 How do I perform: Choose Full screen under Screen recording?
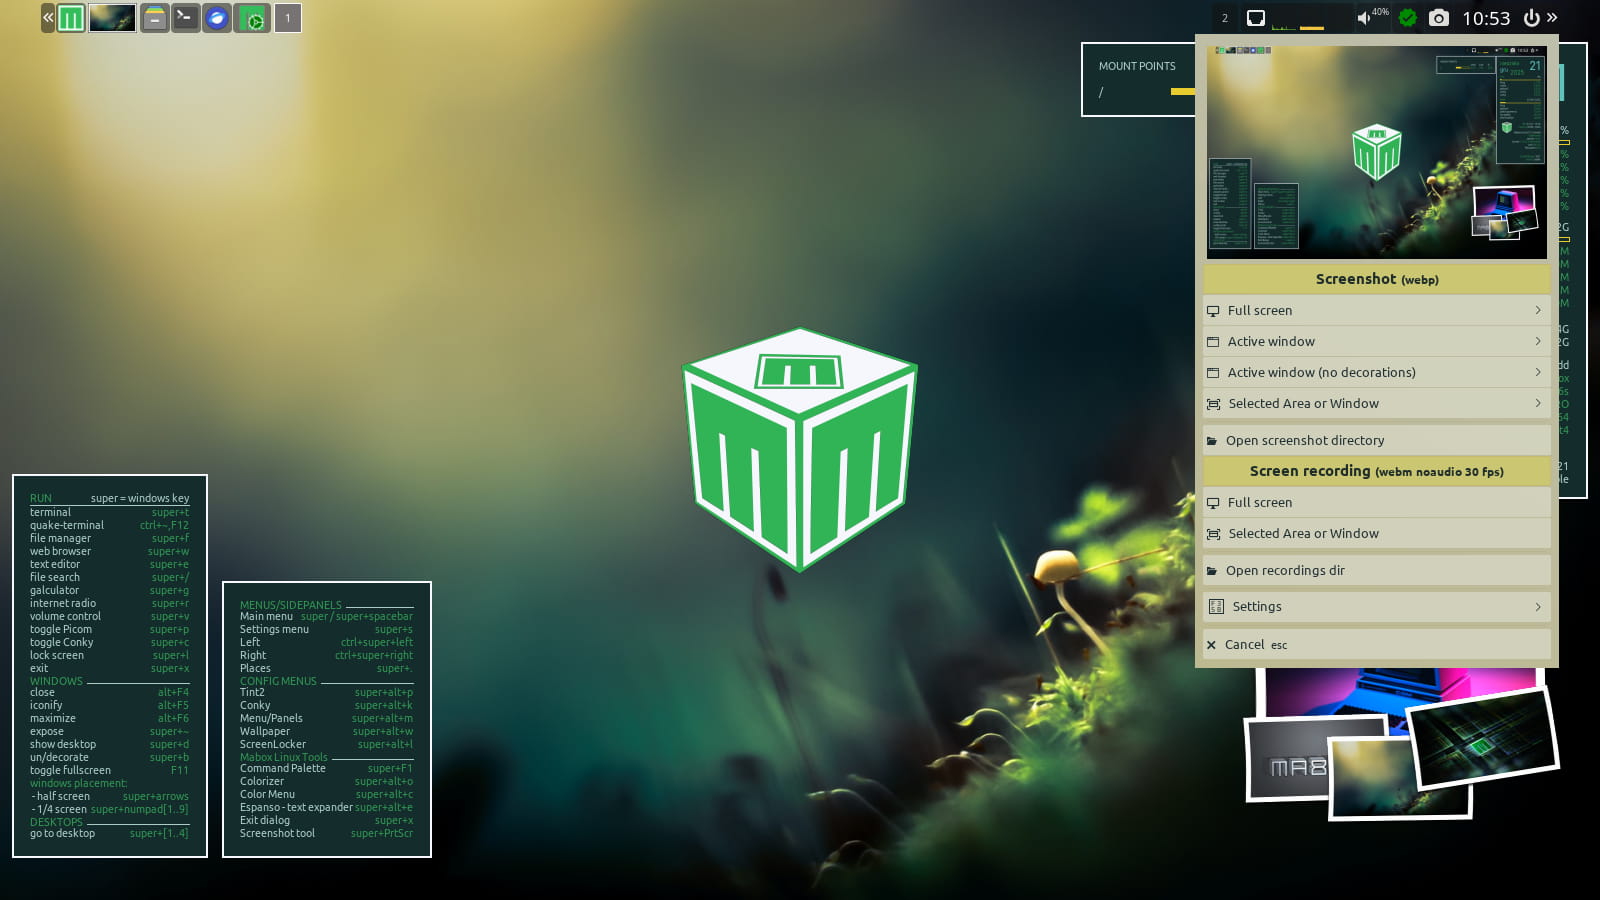coord(1259,503)
